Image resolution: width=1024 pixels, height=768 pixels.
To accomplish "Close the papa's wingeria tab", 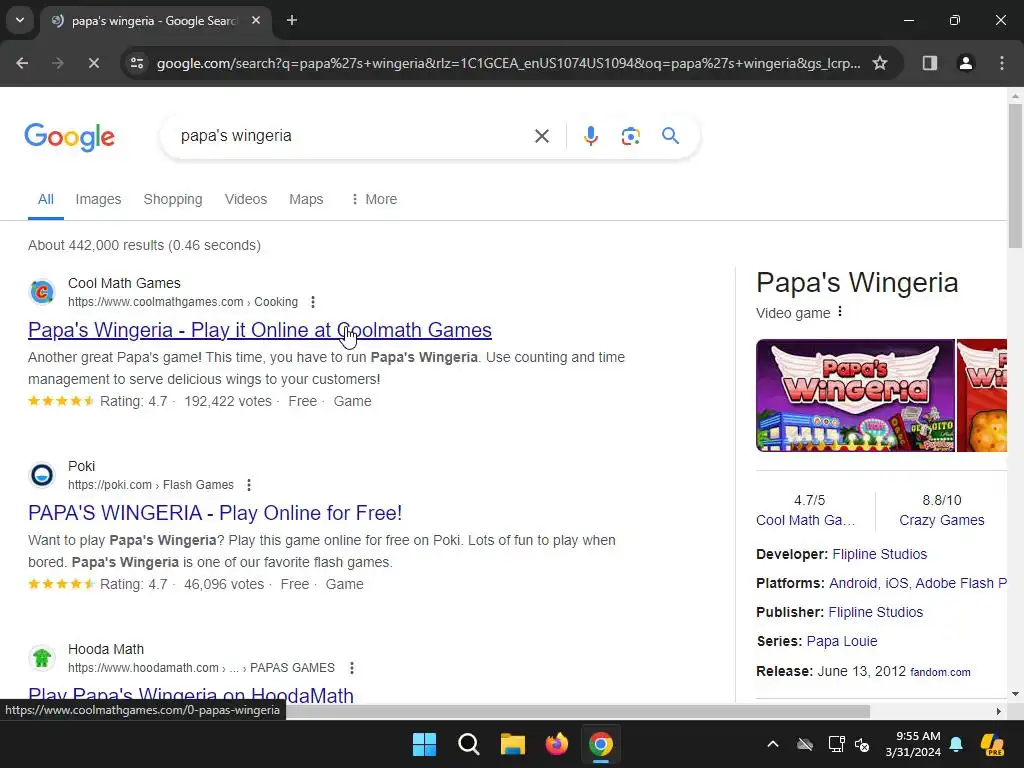I will [x=256, y=20].
